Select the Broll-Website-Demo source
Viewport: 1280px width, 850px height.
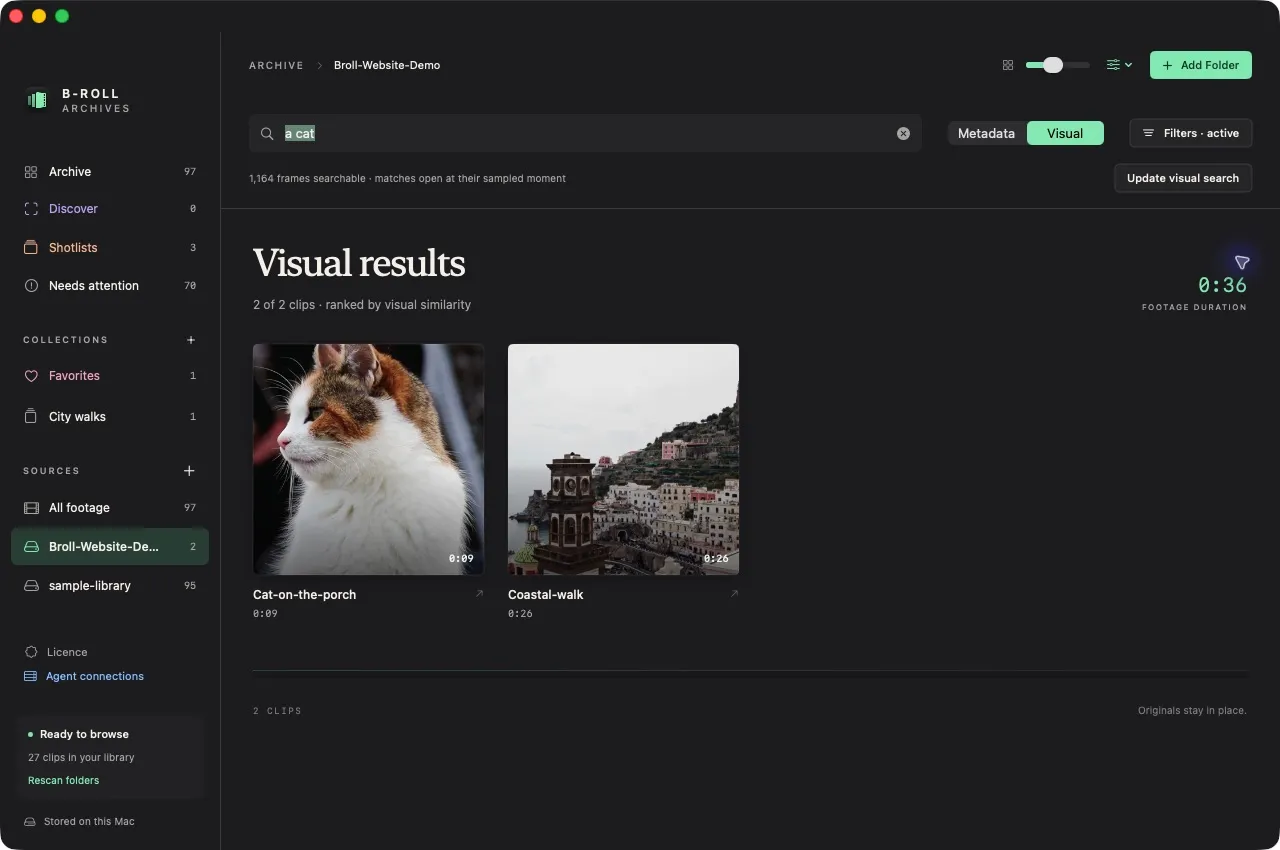point(110,547)
